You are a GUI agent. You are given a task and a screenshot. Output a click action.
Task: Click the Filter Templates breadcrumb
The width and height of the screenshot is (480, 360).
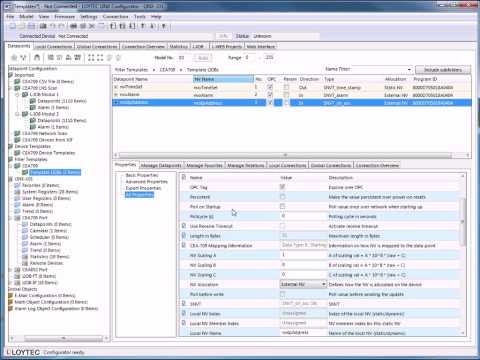tap(131, 70)
